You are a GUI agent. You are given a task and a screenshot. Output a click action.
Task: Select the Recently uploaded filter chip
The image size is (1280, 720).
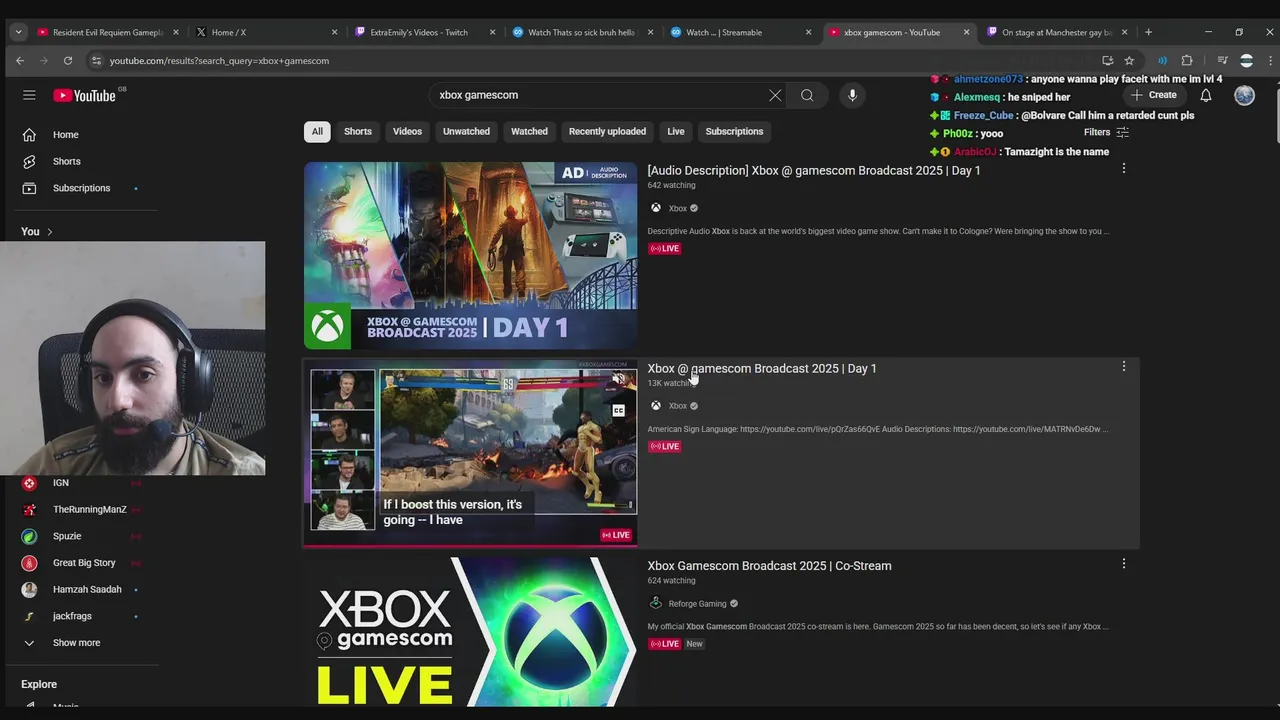607,131
